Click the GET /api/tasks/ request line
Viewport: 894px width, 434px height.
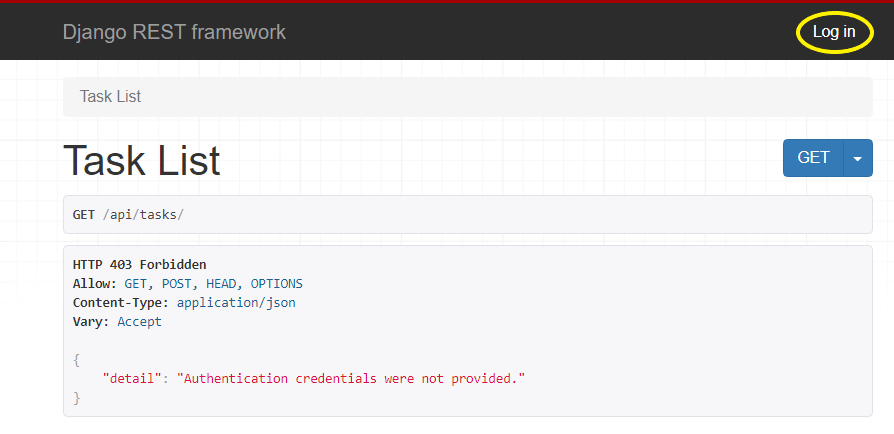pyautogui.click(x=128, y=214)
